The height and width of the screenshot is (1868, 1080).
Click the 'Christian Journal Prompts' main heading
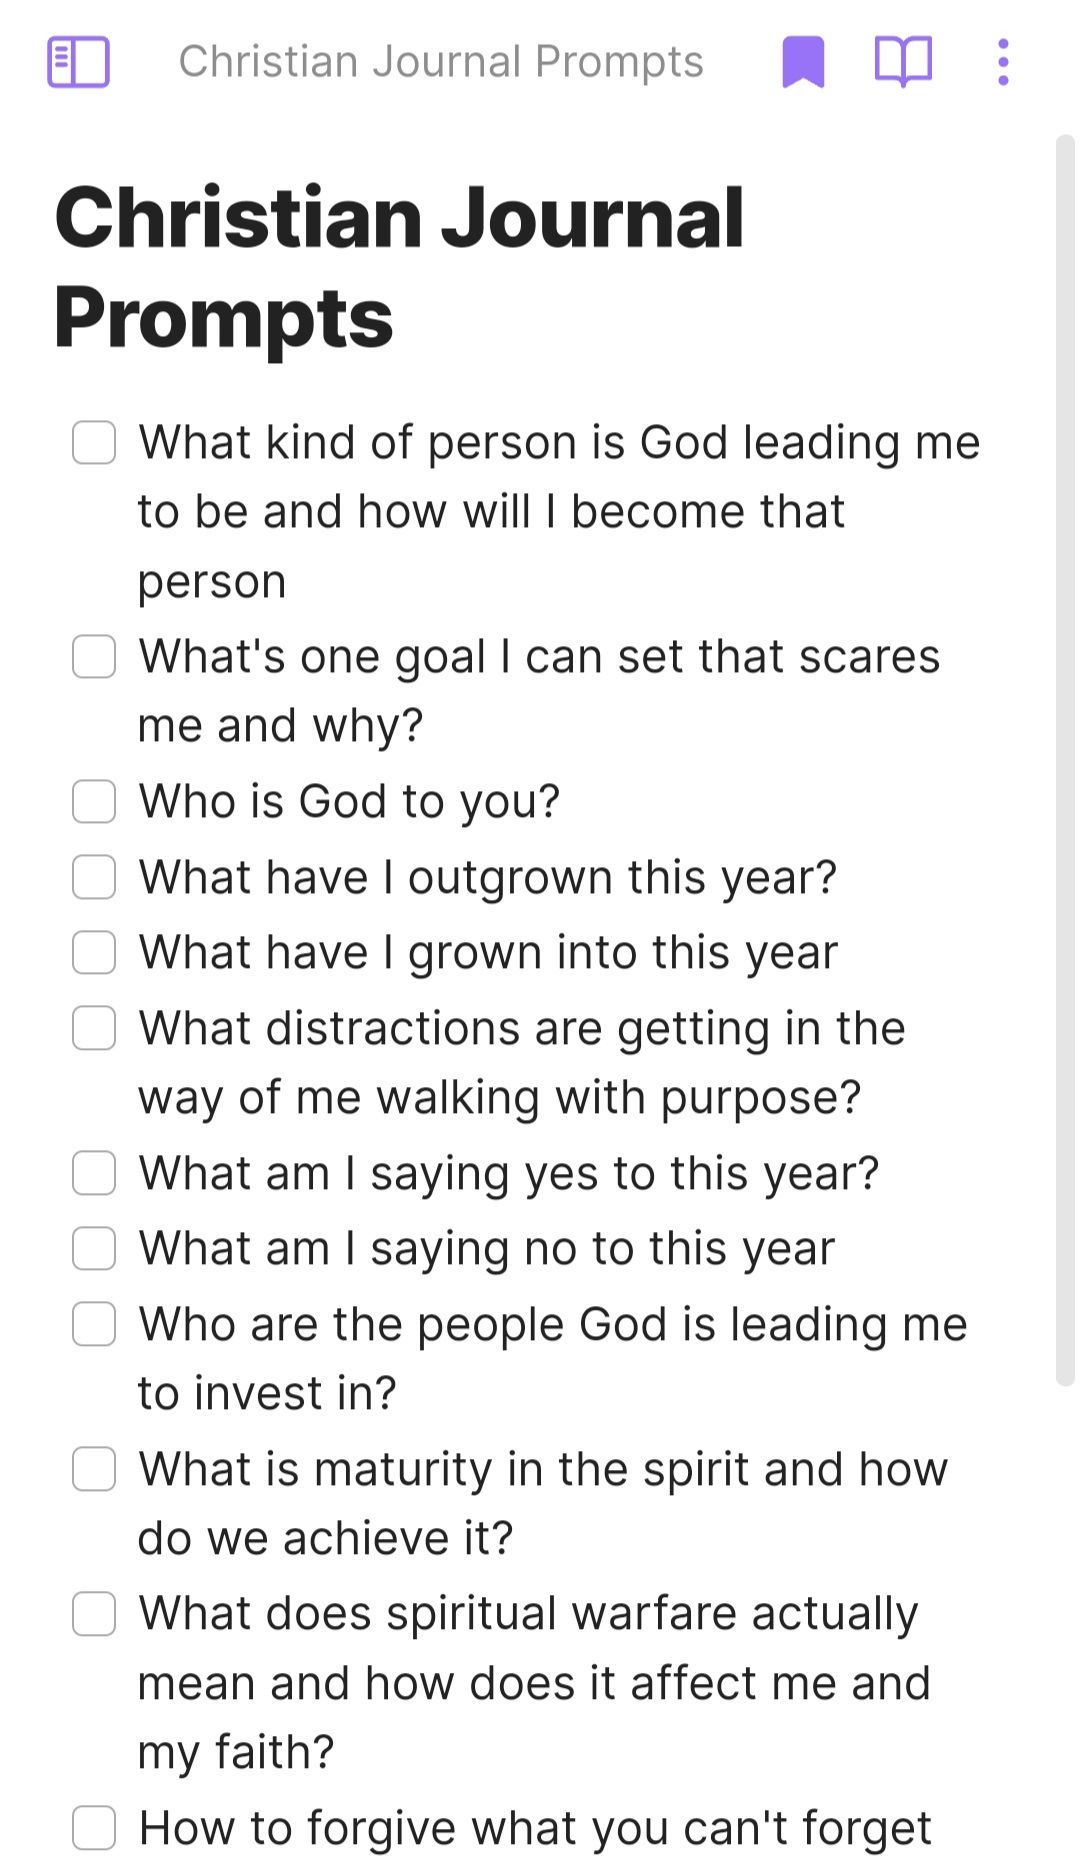coord(400,267)
